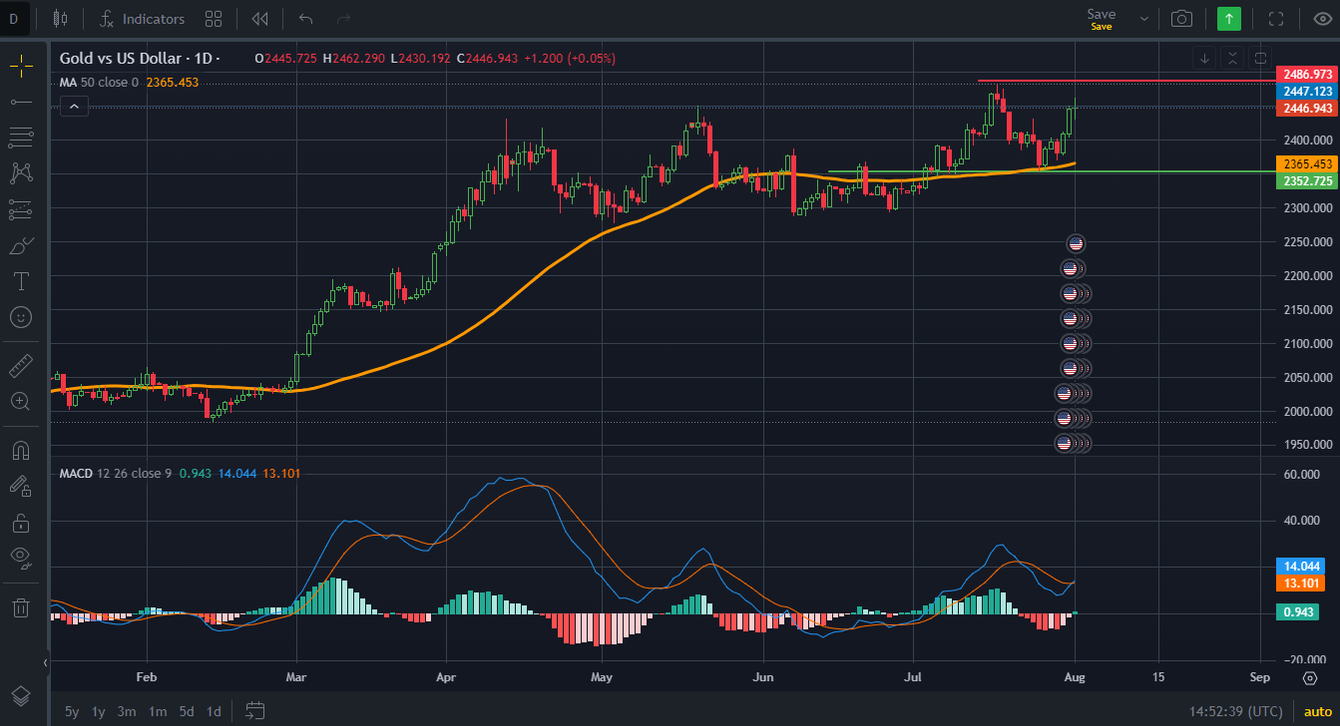Select the 1y date range

coord(98,711)
